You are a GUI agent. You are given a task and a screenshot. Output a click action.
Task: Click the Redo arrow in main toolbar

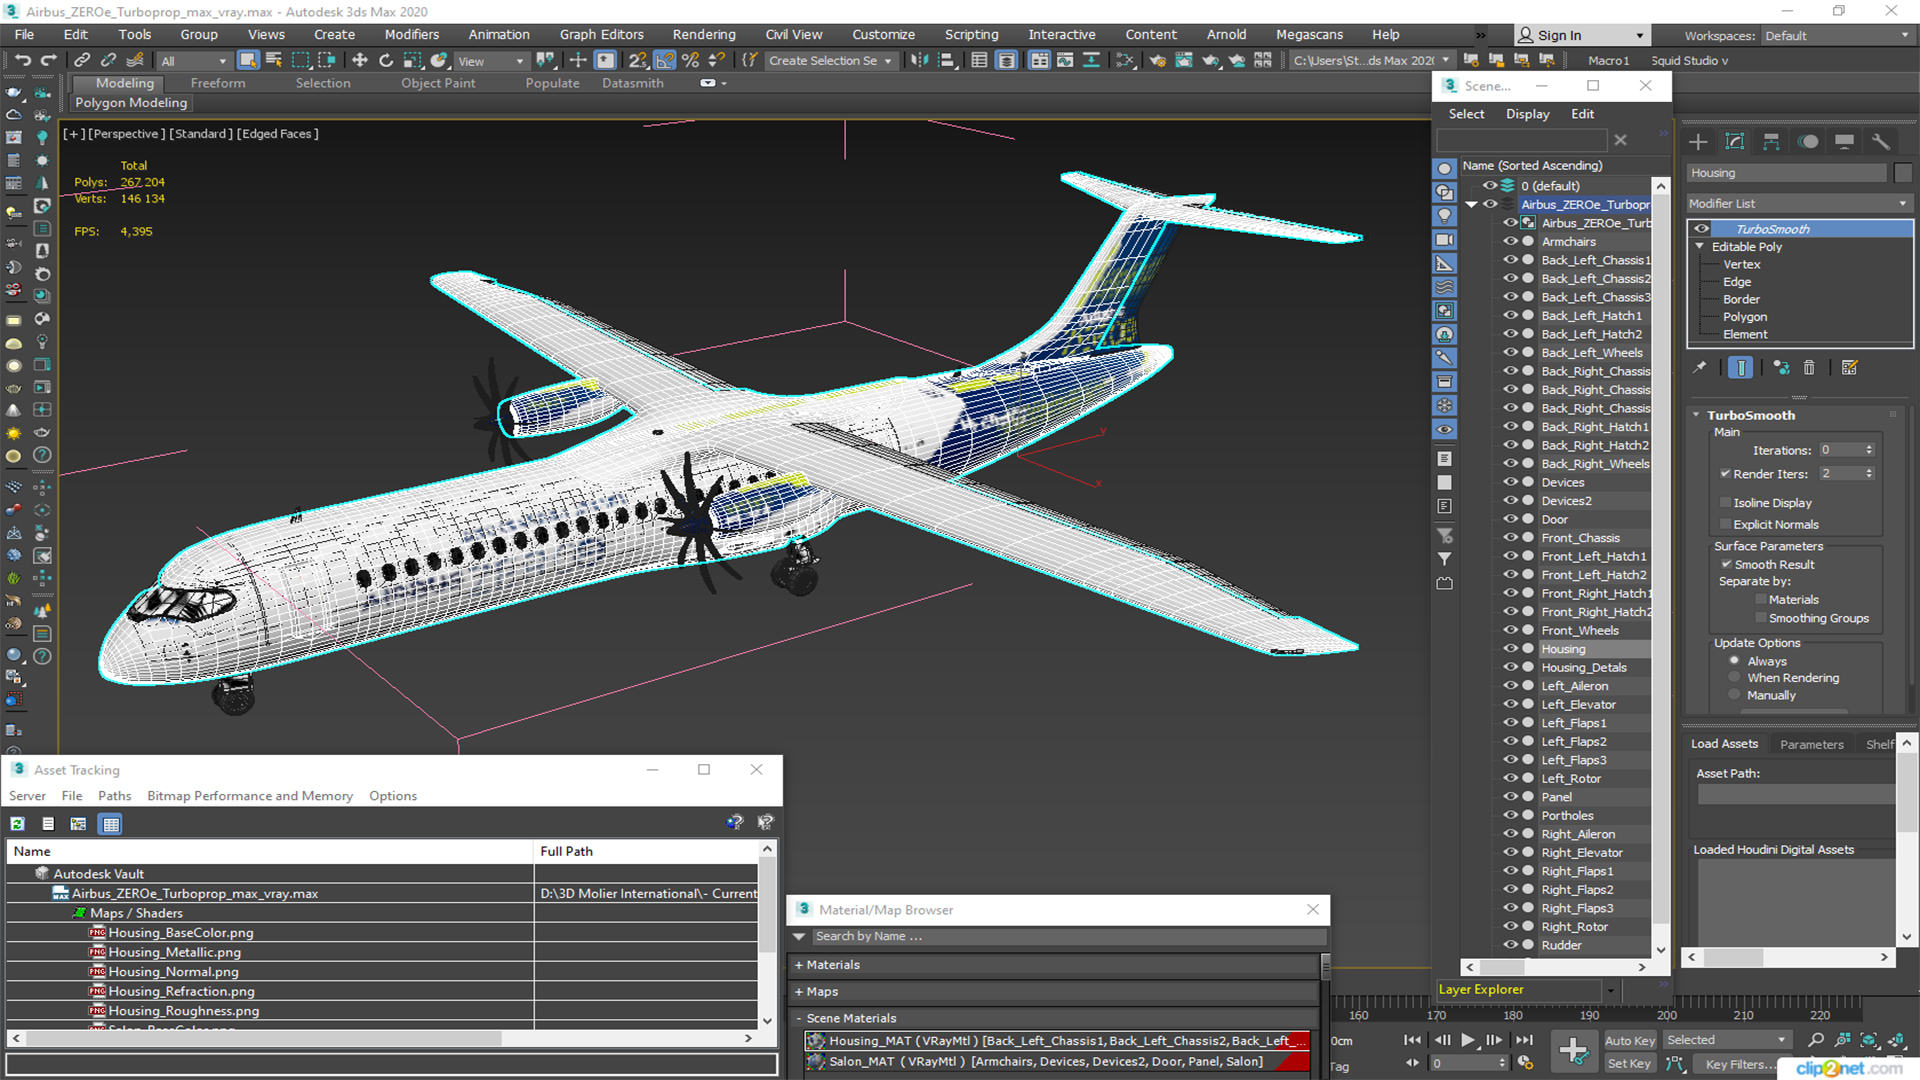[47, 60]
